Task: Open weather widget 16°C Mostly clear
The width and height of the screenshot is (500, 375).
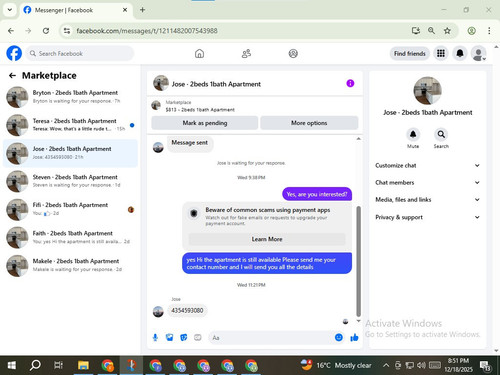Action: (336, 365)
